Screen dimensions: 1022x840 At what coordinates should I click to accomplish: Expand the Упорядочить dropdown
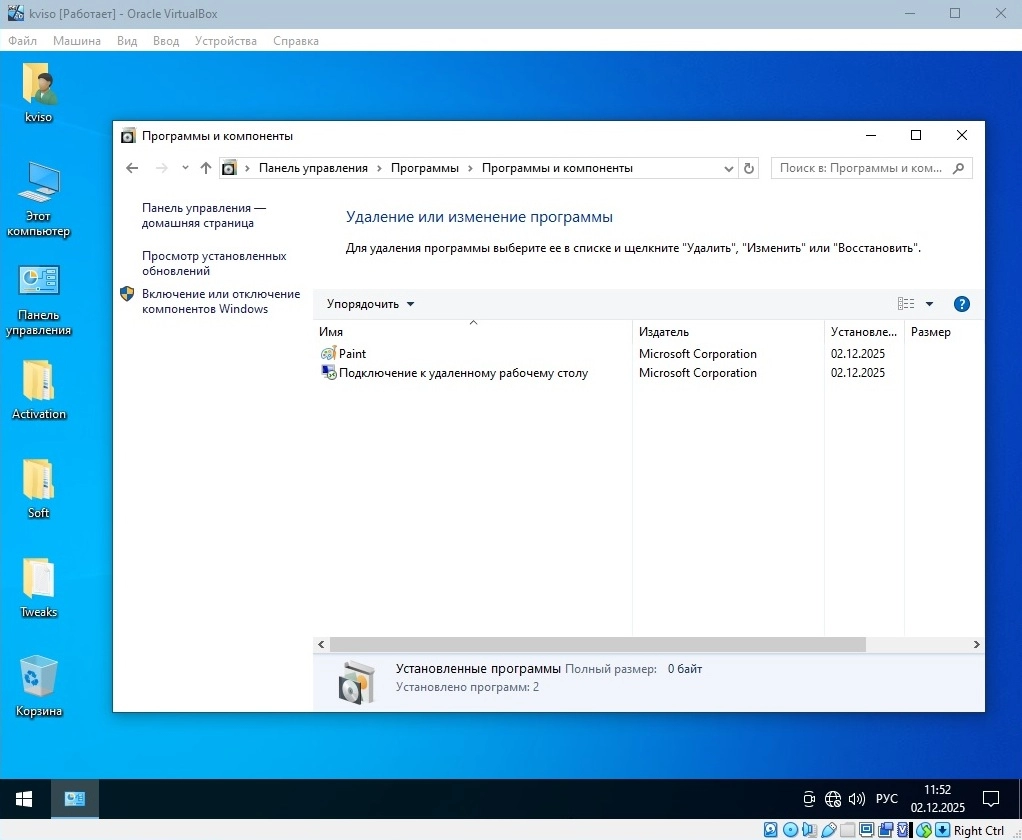point(370,304)
